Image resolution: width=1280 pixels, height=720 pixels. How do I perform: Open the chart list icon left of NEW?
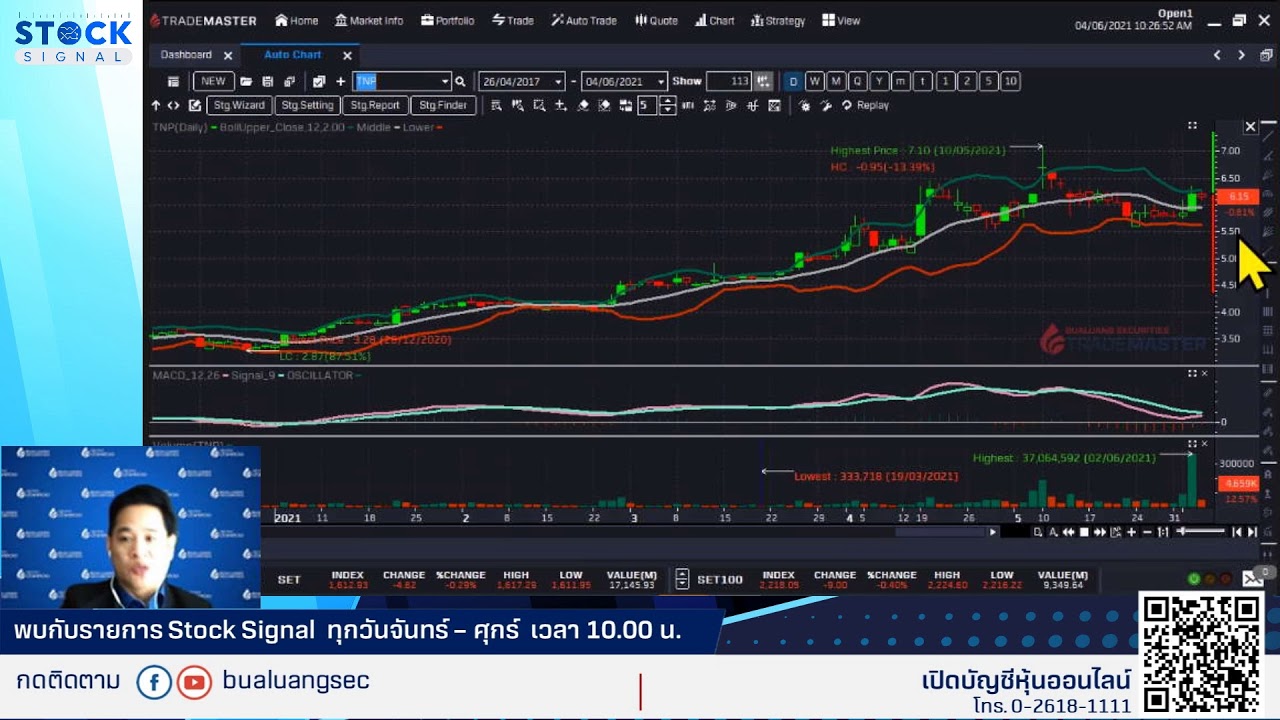tap(173, 81)
